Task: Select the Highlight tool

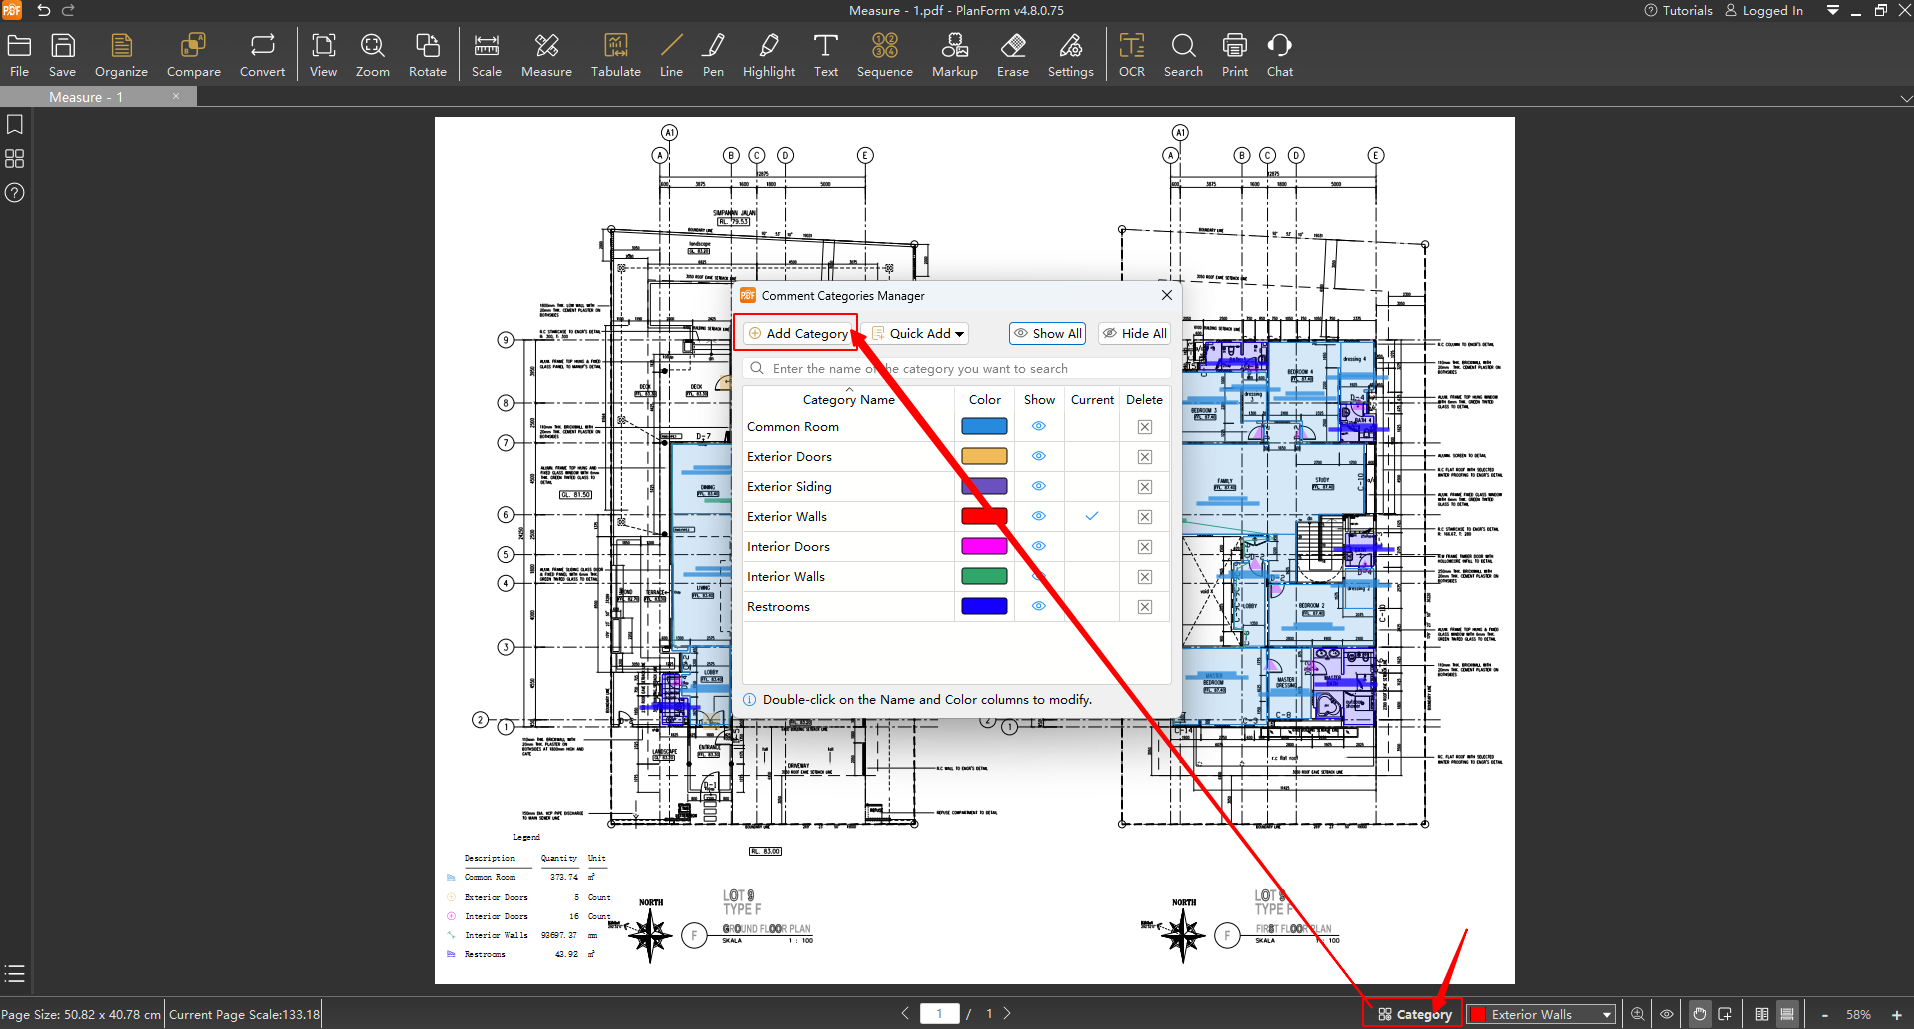Action: [x=768, y=55]
